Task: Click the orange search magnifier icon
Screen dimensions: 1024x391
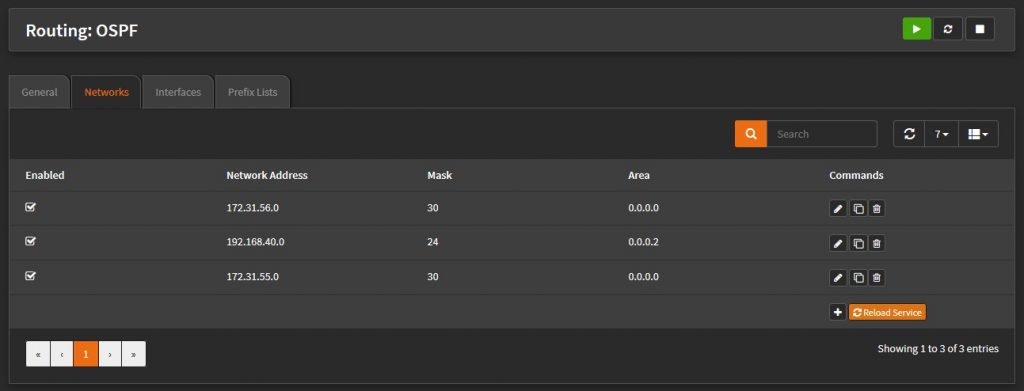Action: tap(751, 134)
